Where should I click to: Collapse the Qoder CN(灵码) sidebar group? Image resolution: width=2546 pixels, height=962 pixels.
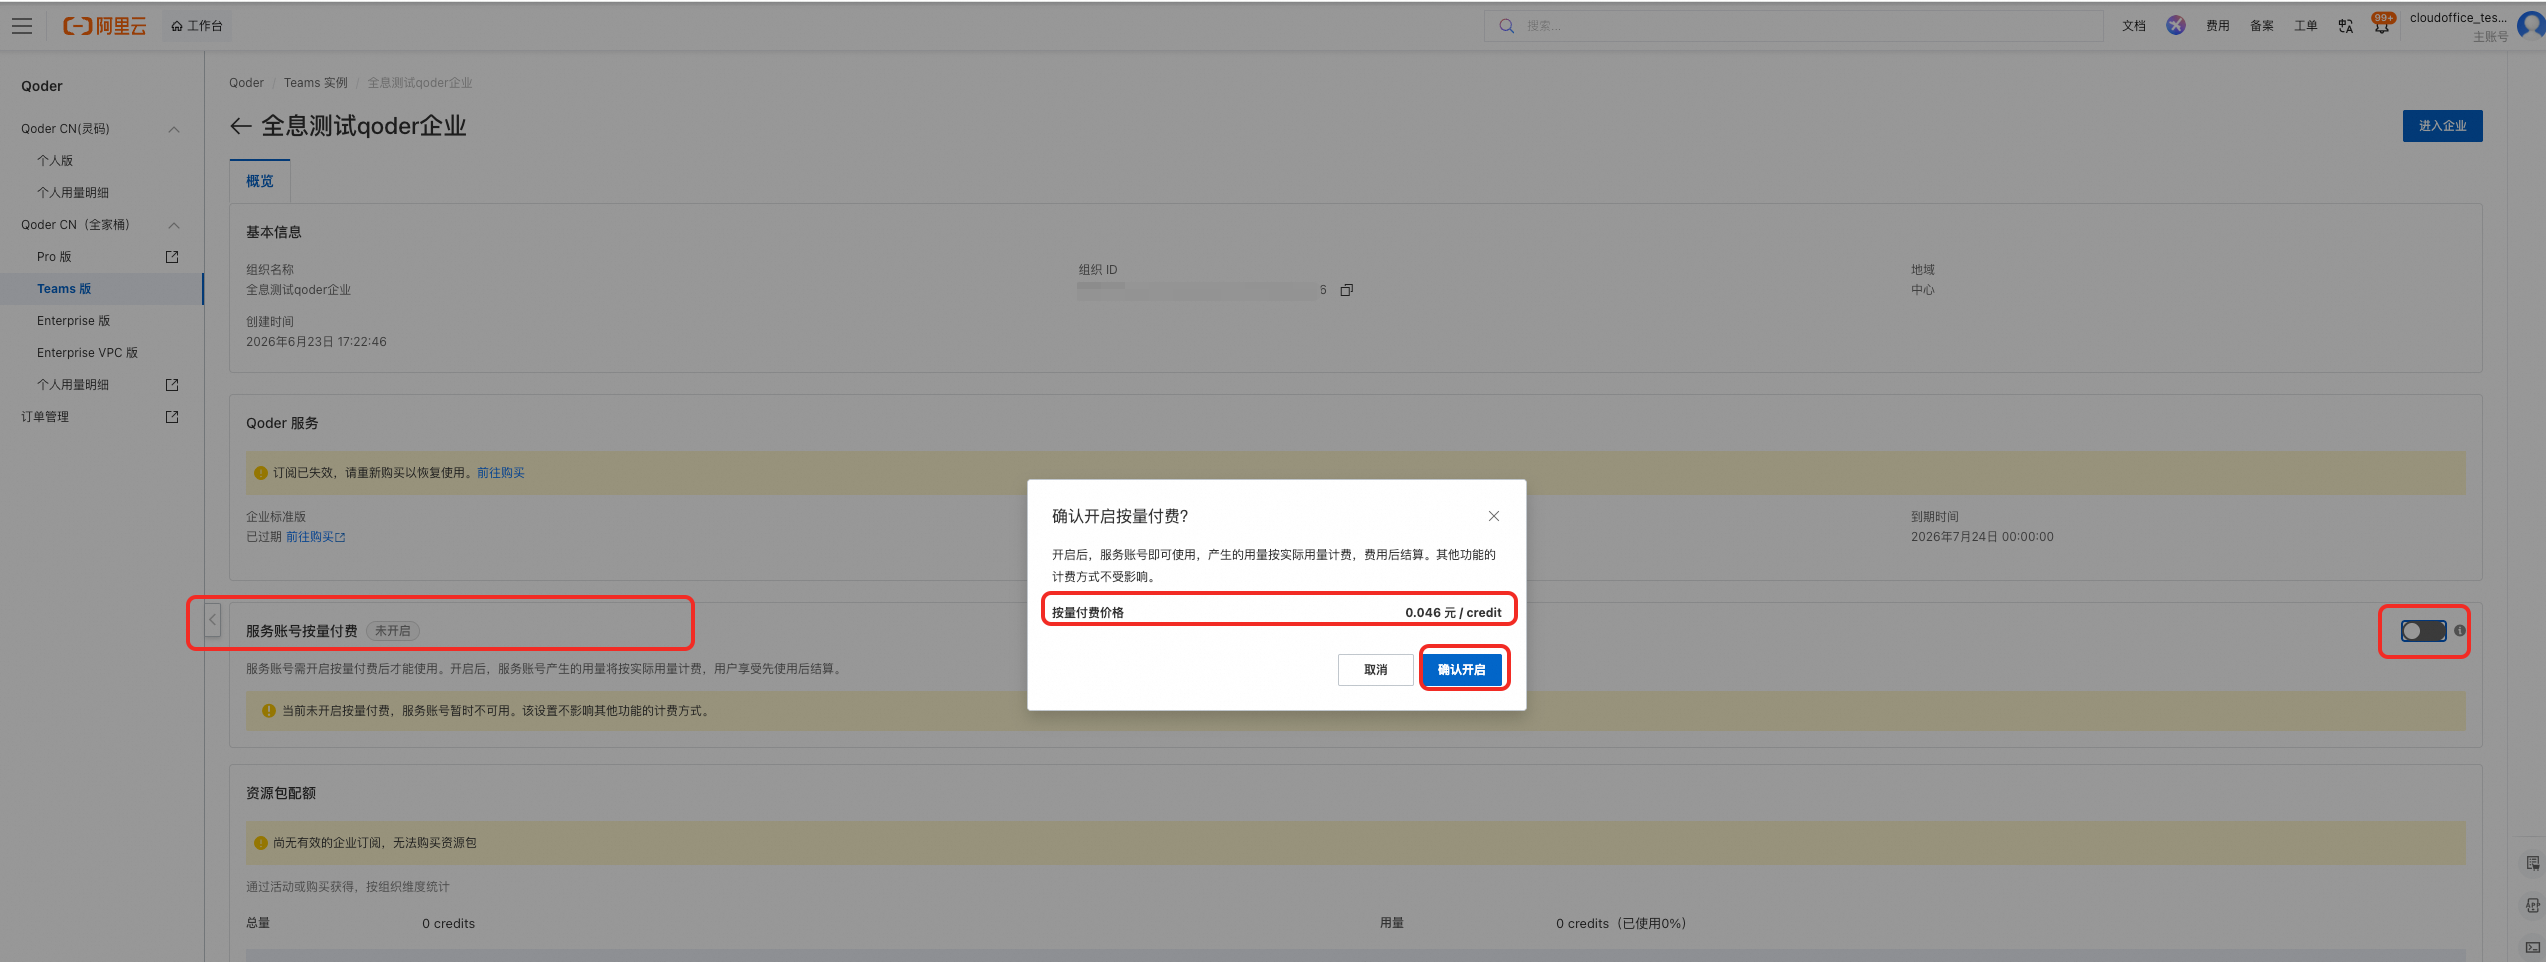pyautogui.click(x=174, y=129)
